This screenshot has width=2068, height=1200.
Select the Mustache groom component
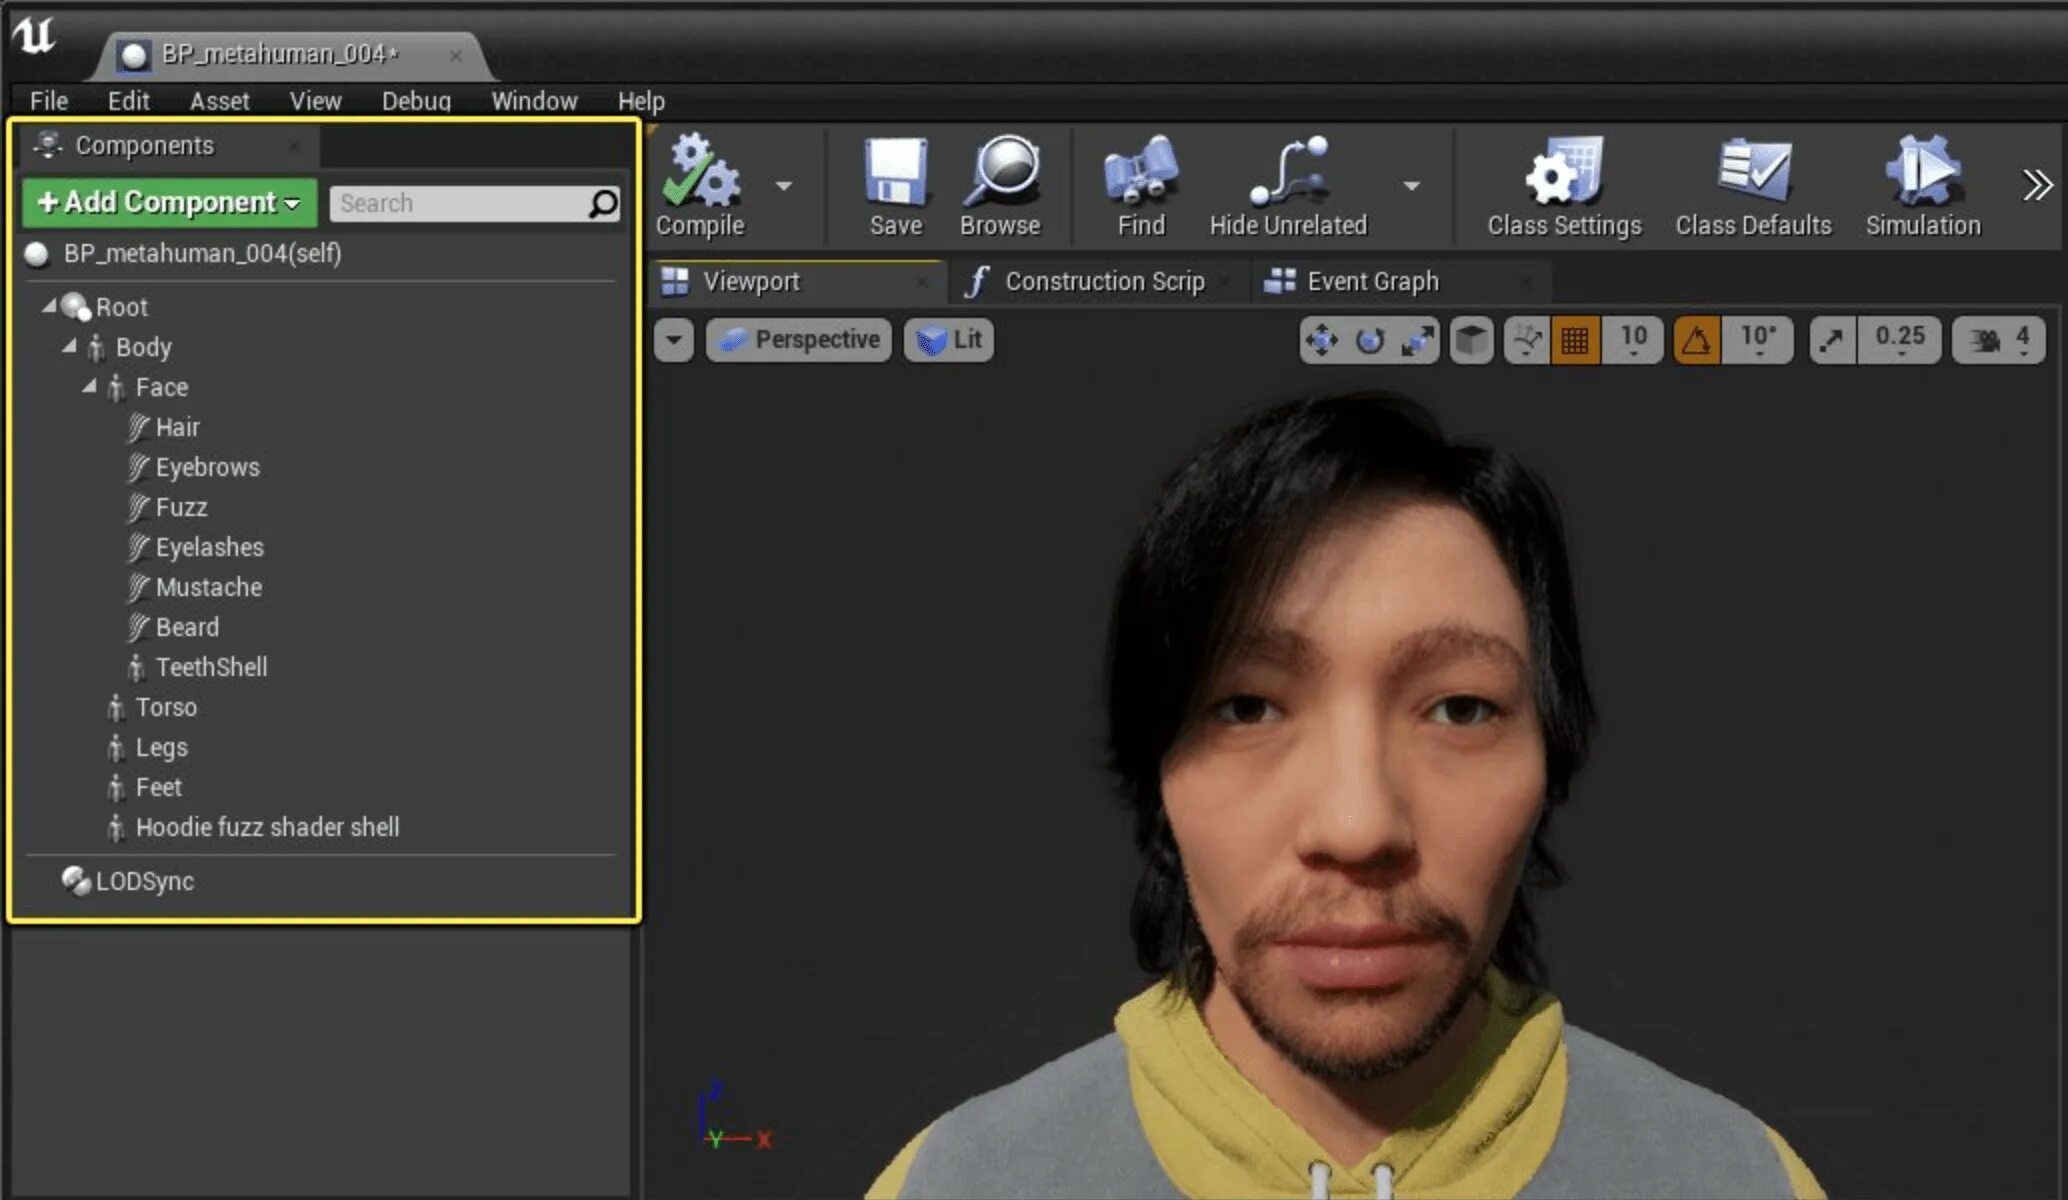[x=208, y=587]
